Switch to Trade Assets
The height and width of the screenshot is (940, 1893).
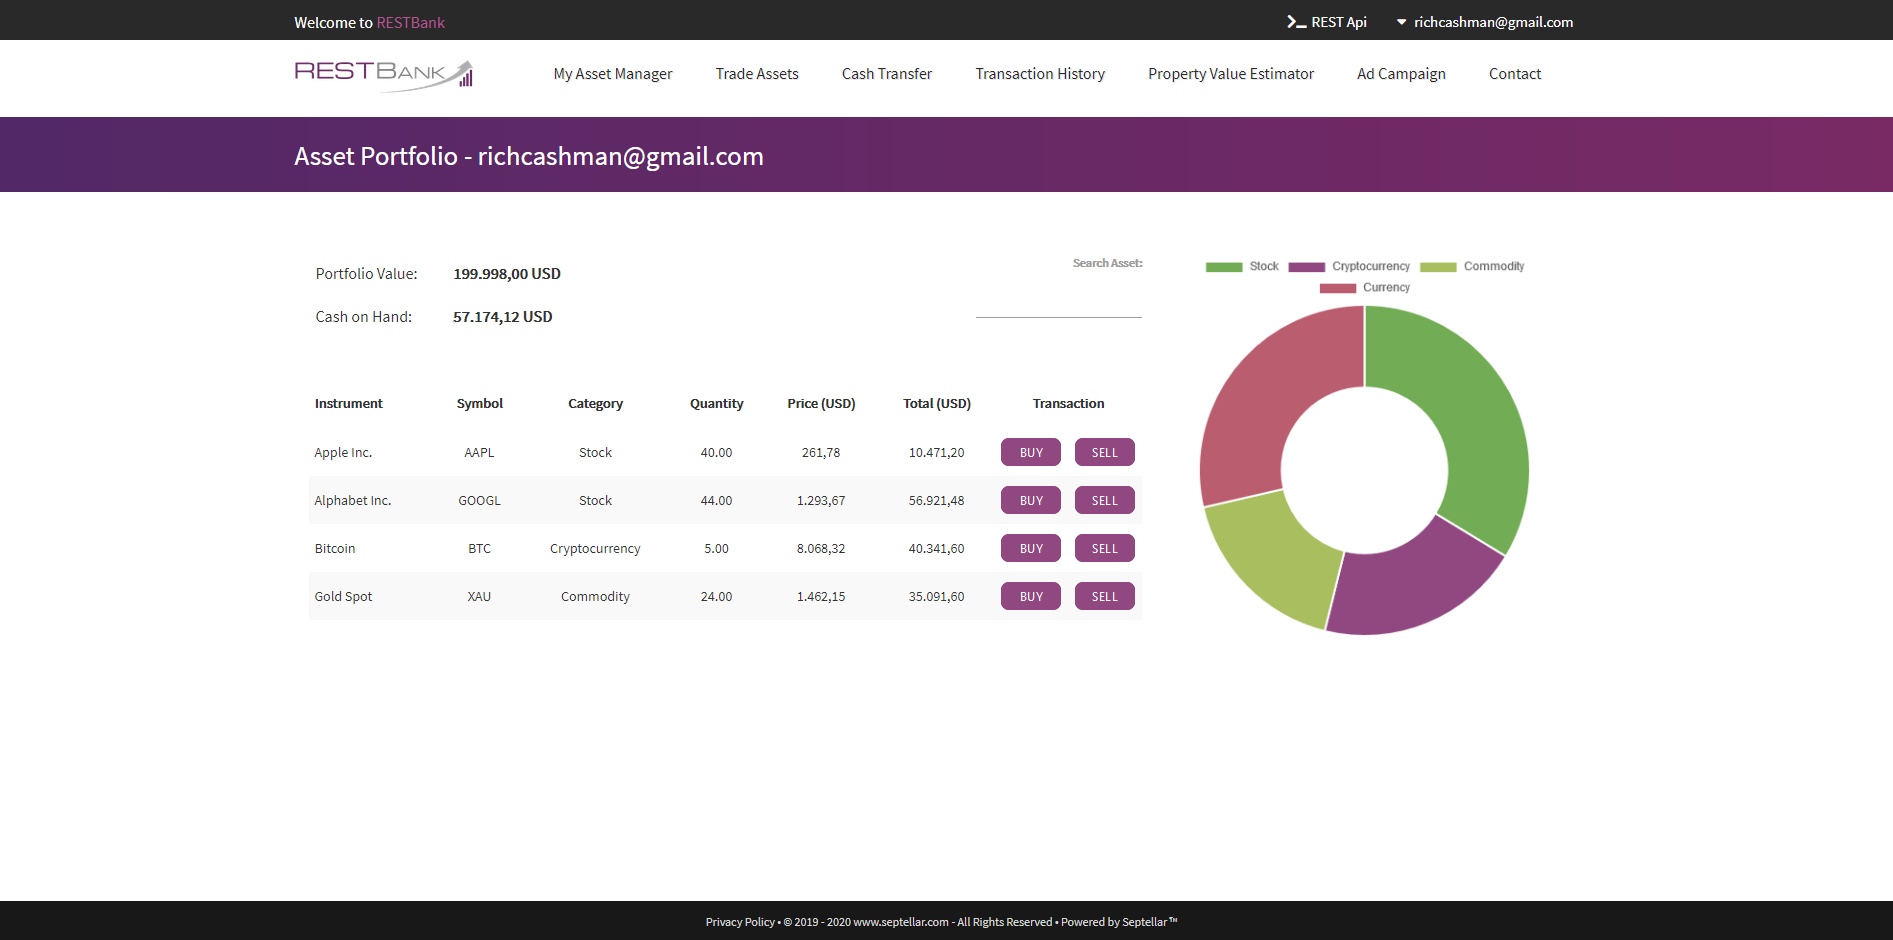[757, 73]
